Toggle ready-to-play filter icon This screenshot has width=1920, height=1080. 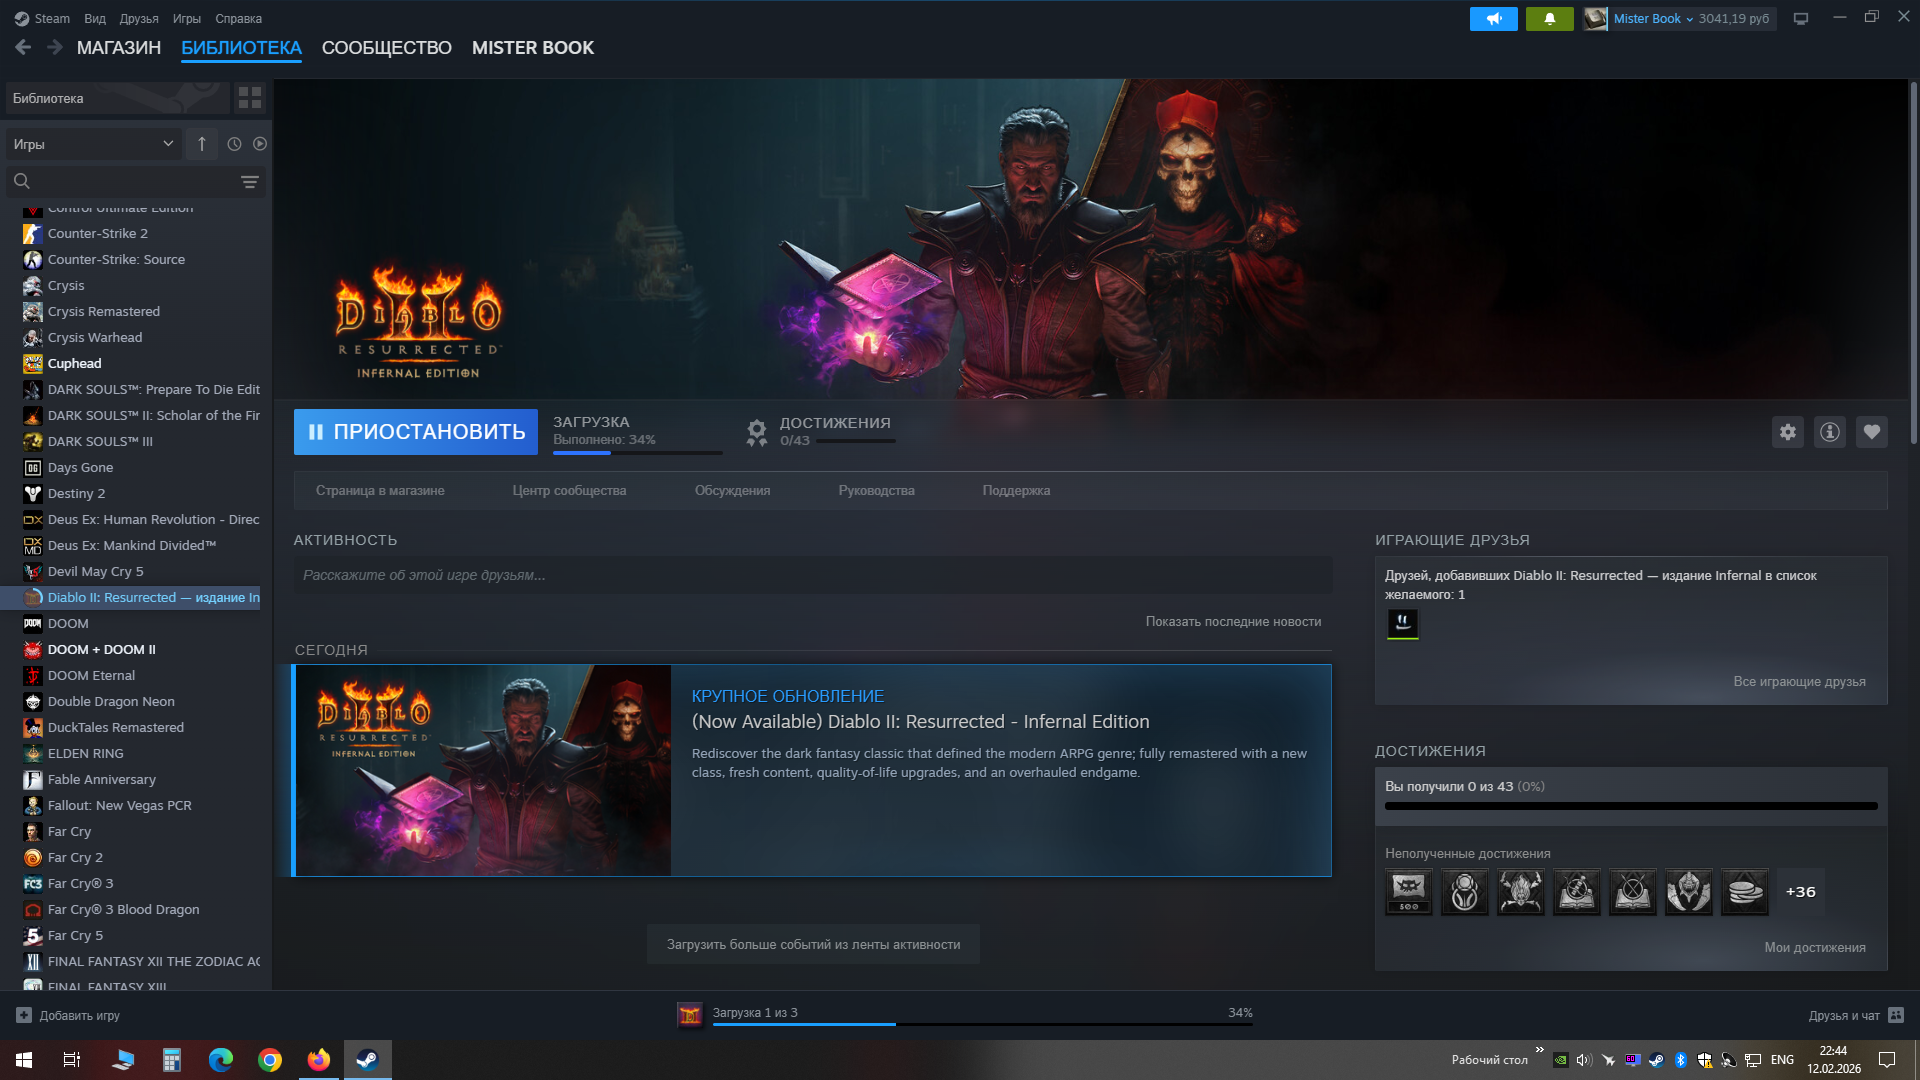pyautogui.click(x=260, y=144)
